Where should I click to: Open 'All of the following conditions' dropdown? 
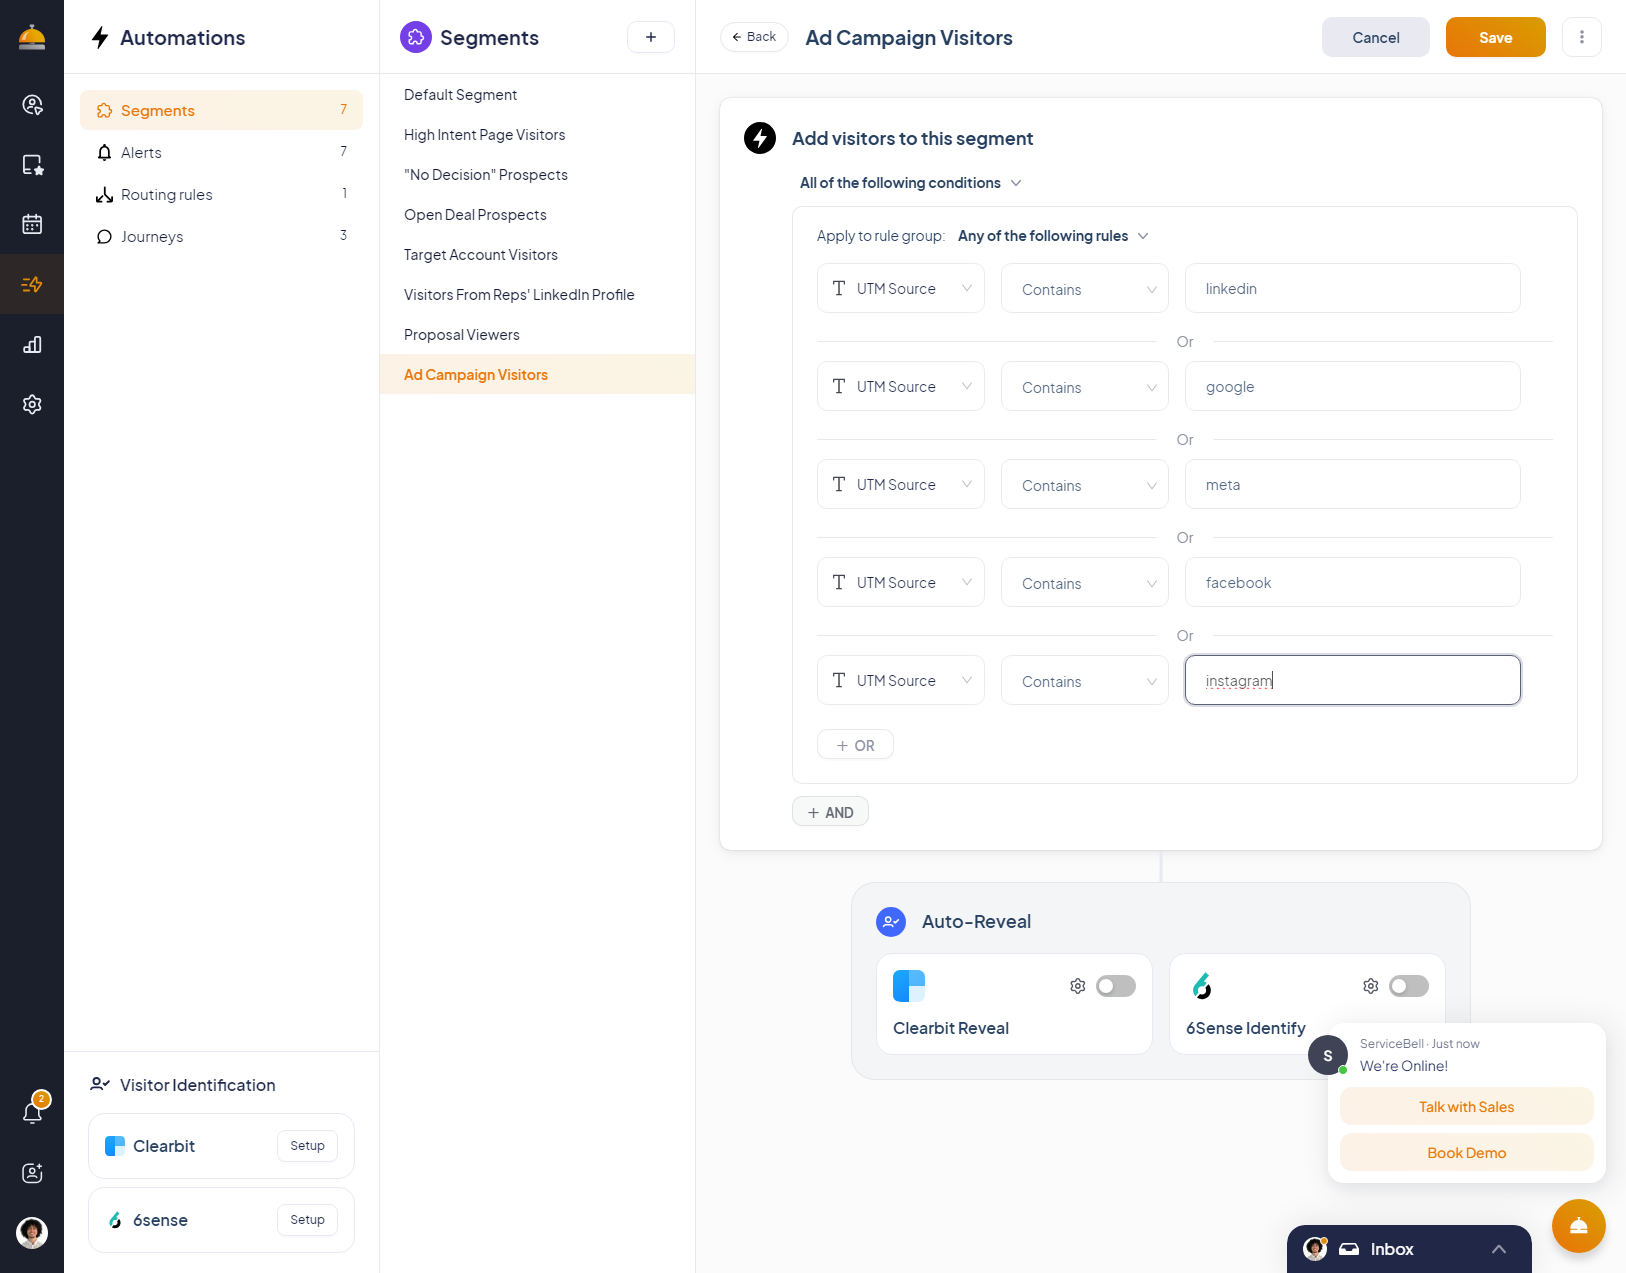[x=910, y=183]
